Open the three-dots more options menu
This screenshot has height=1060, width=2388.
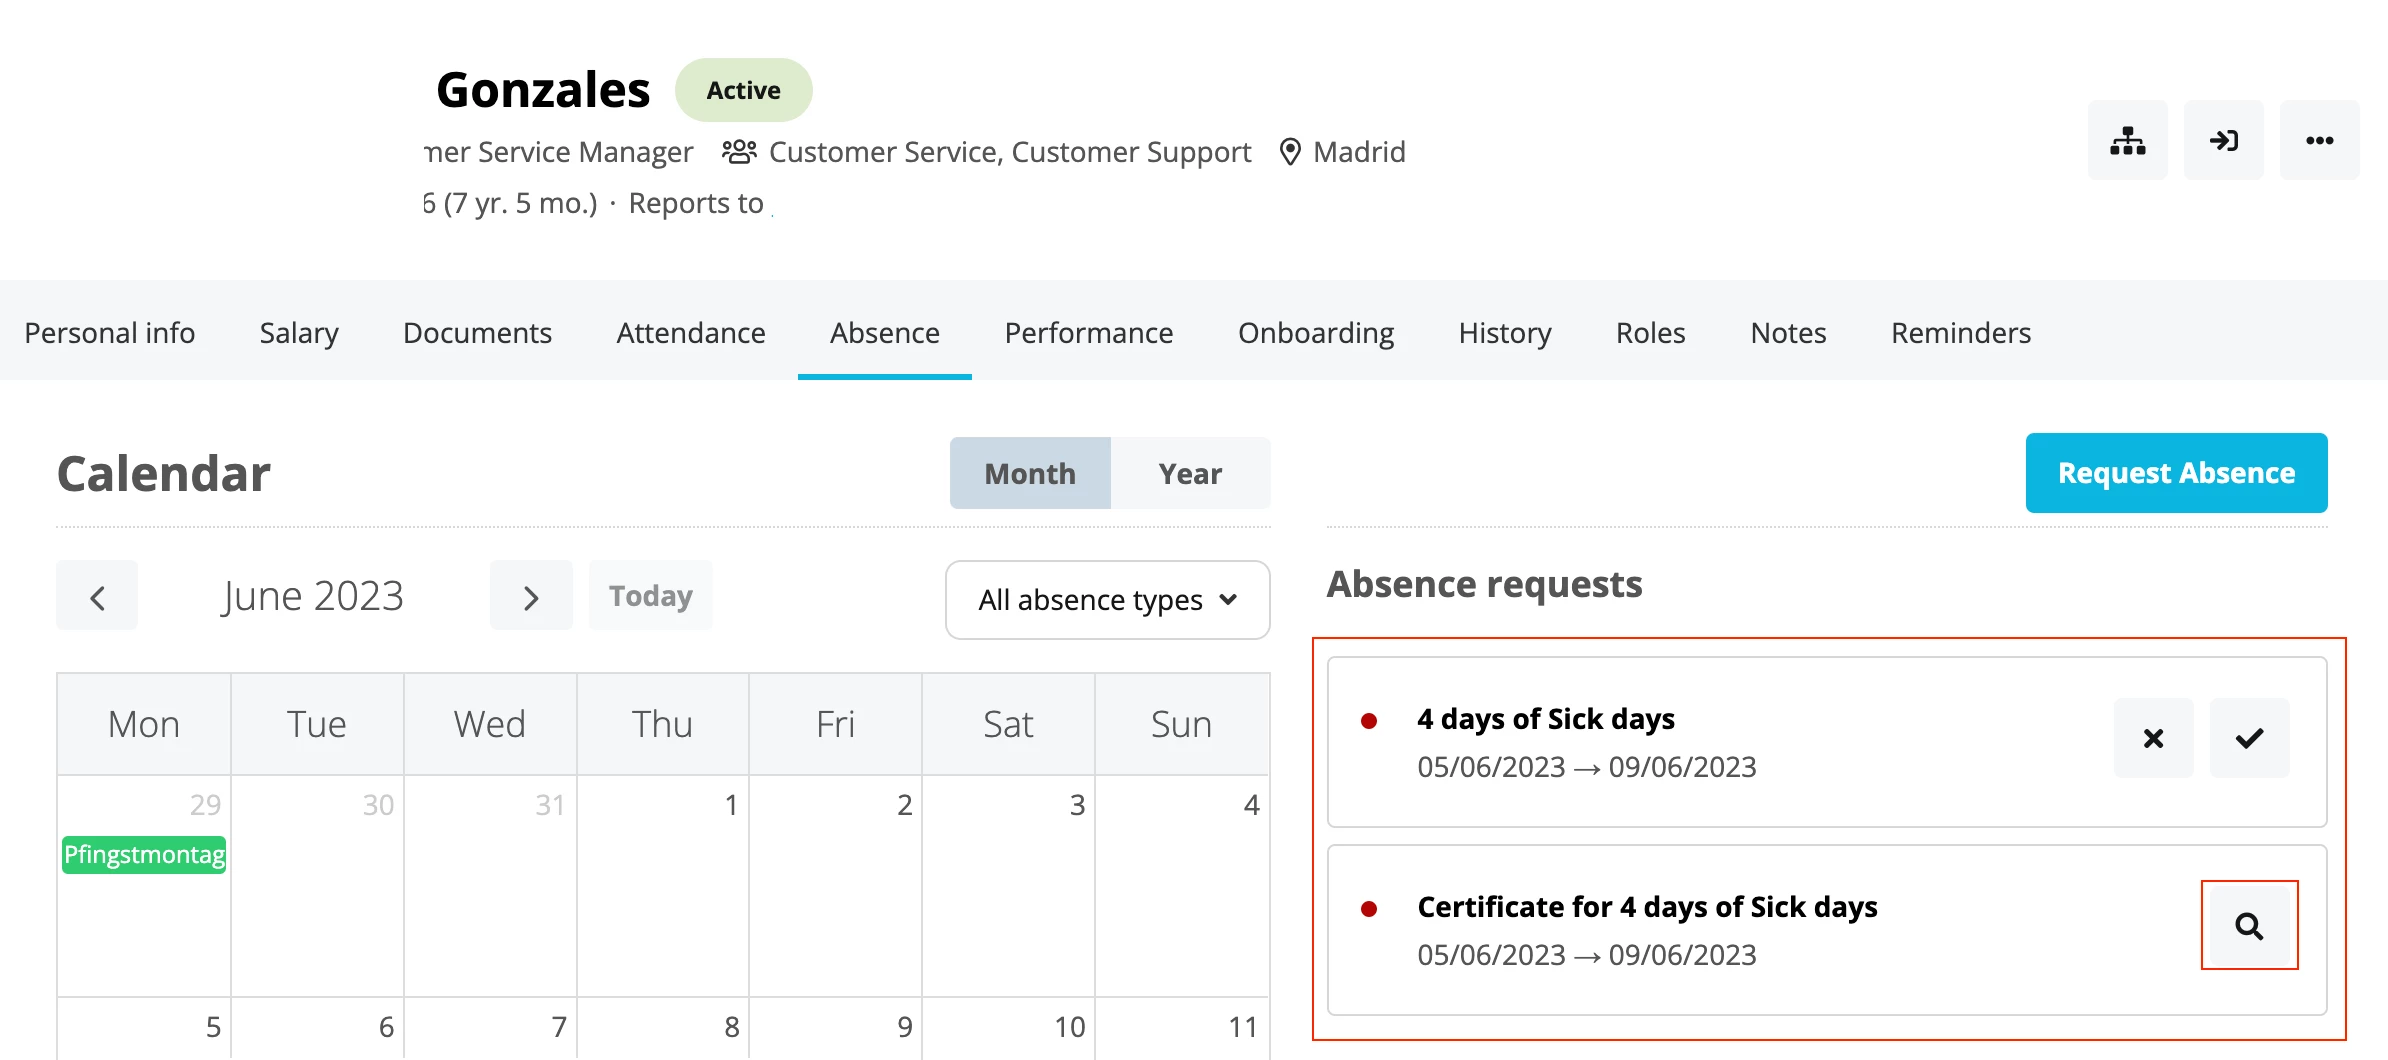coord(2319,140)
